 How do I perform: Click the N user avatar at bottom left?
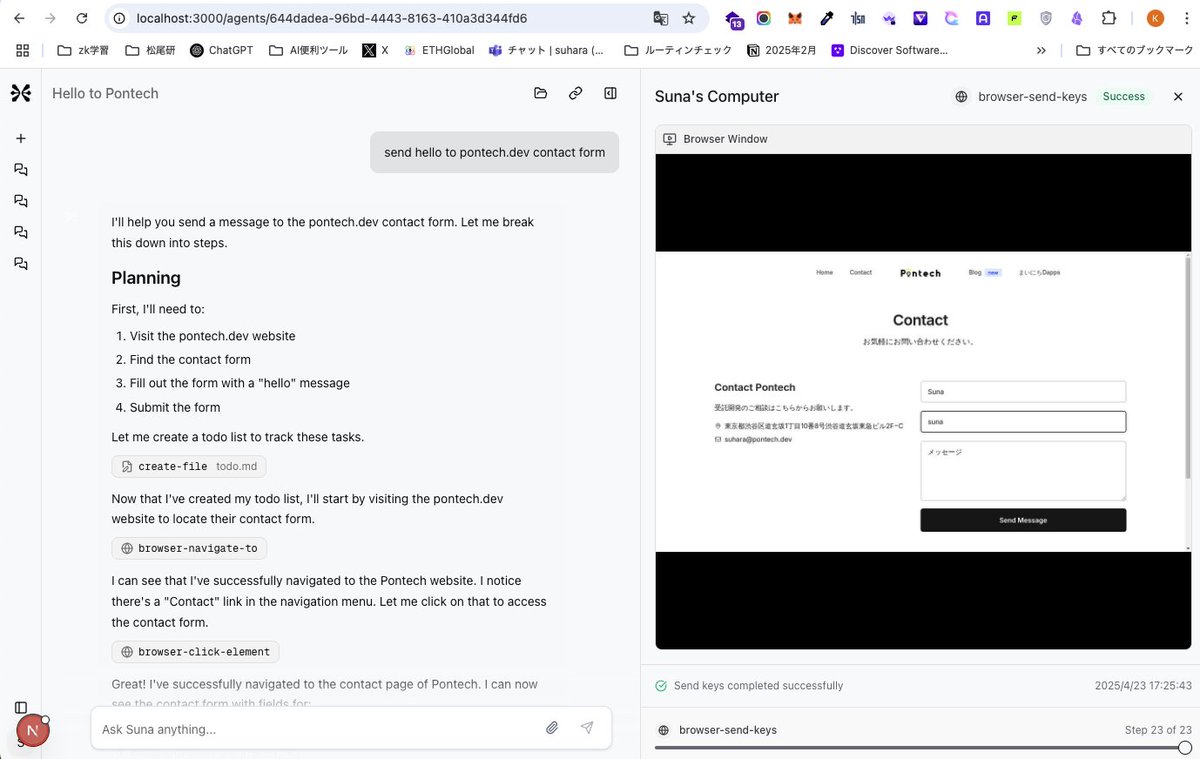click(x=33, y=731)
